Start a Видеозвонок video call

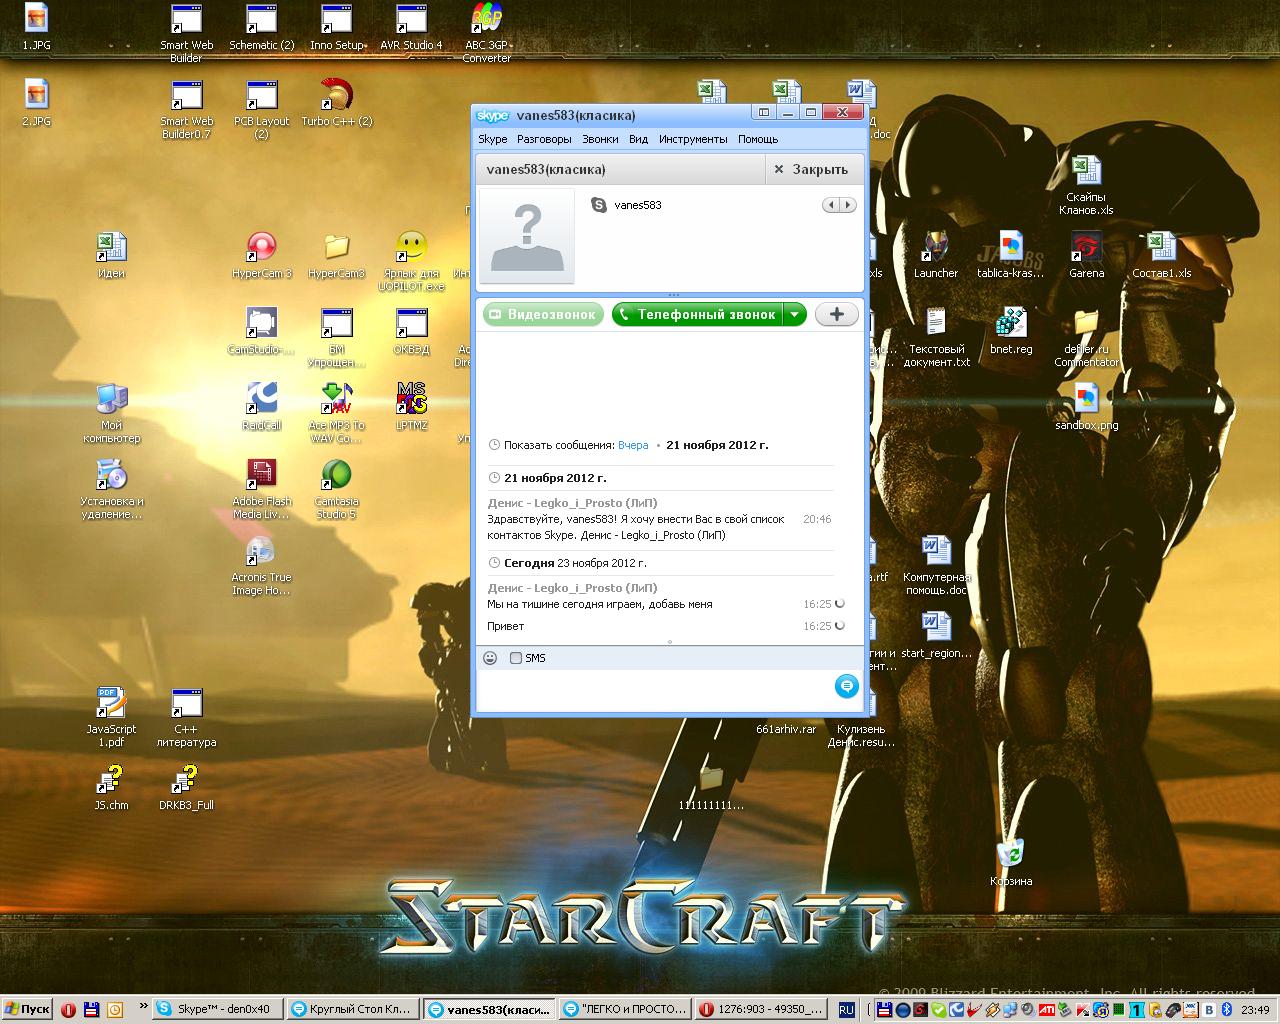544,314
